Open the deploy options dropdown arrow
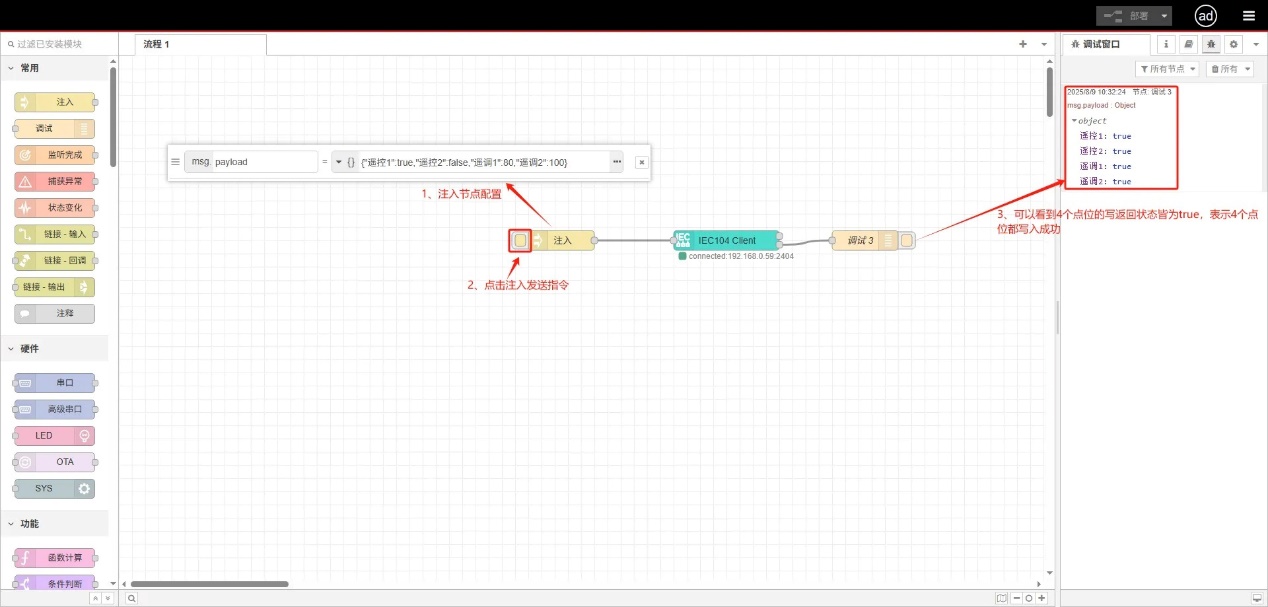Viewport: 1268px width, 607px height. pos(1165,16)
